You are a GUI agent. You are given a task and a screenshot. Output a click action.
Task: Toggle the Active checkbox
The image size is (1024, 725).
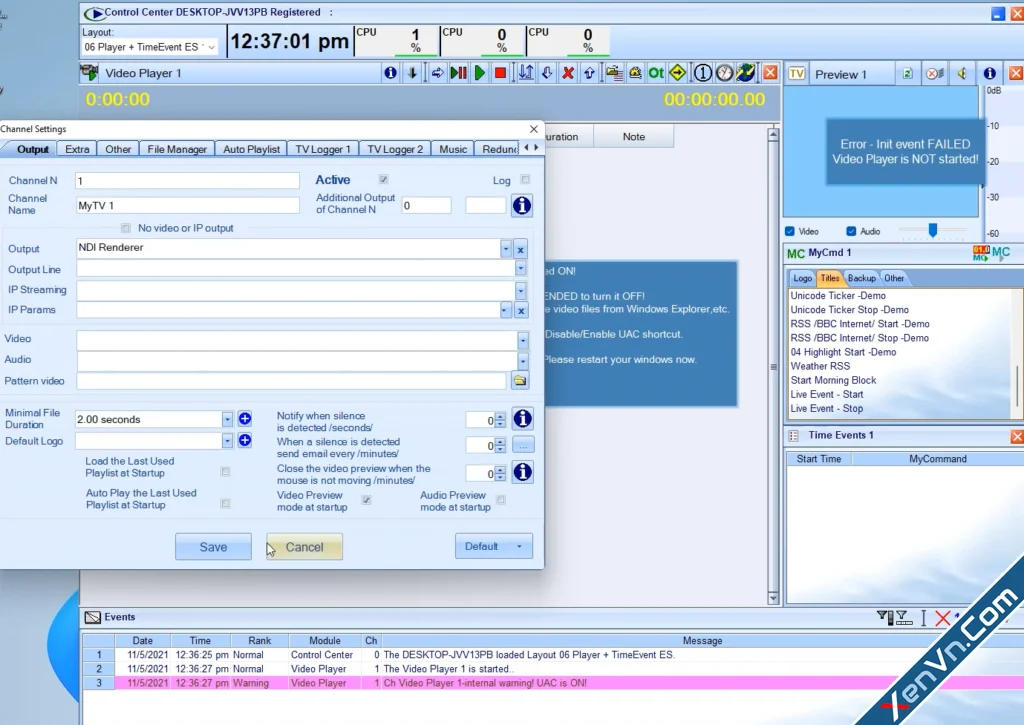point(383,179)
